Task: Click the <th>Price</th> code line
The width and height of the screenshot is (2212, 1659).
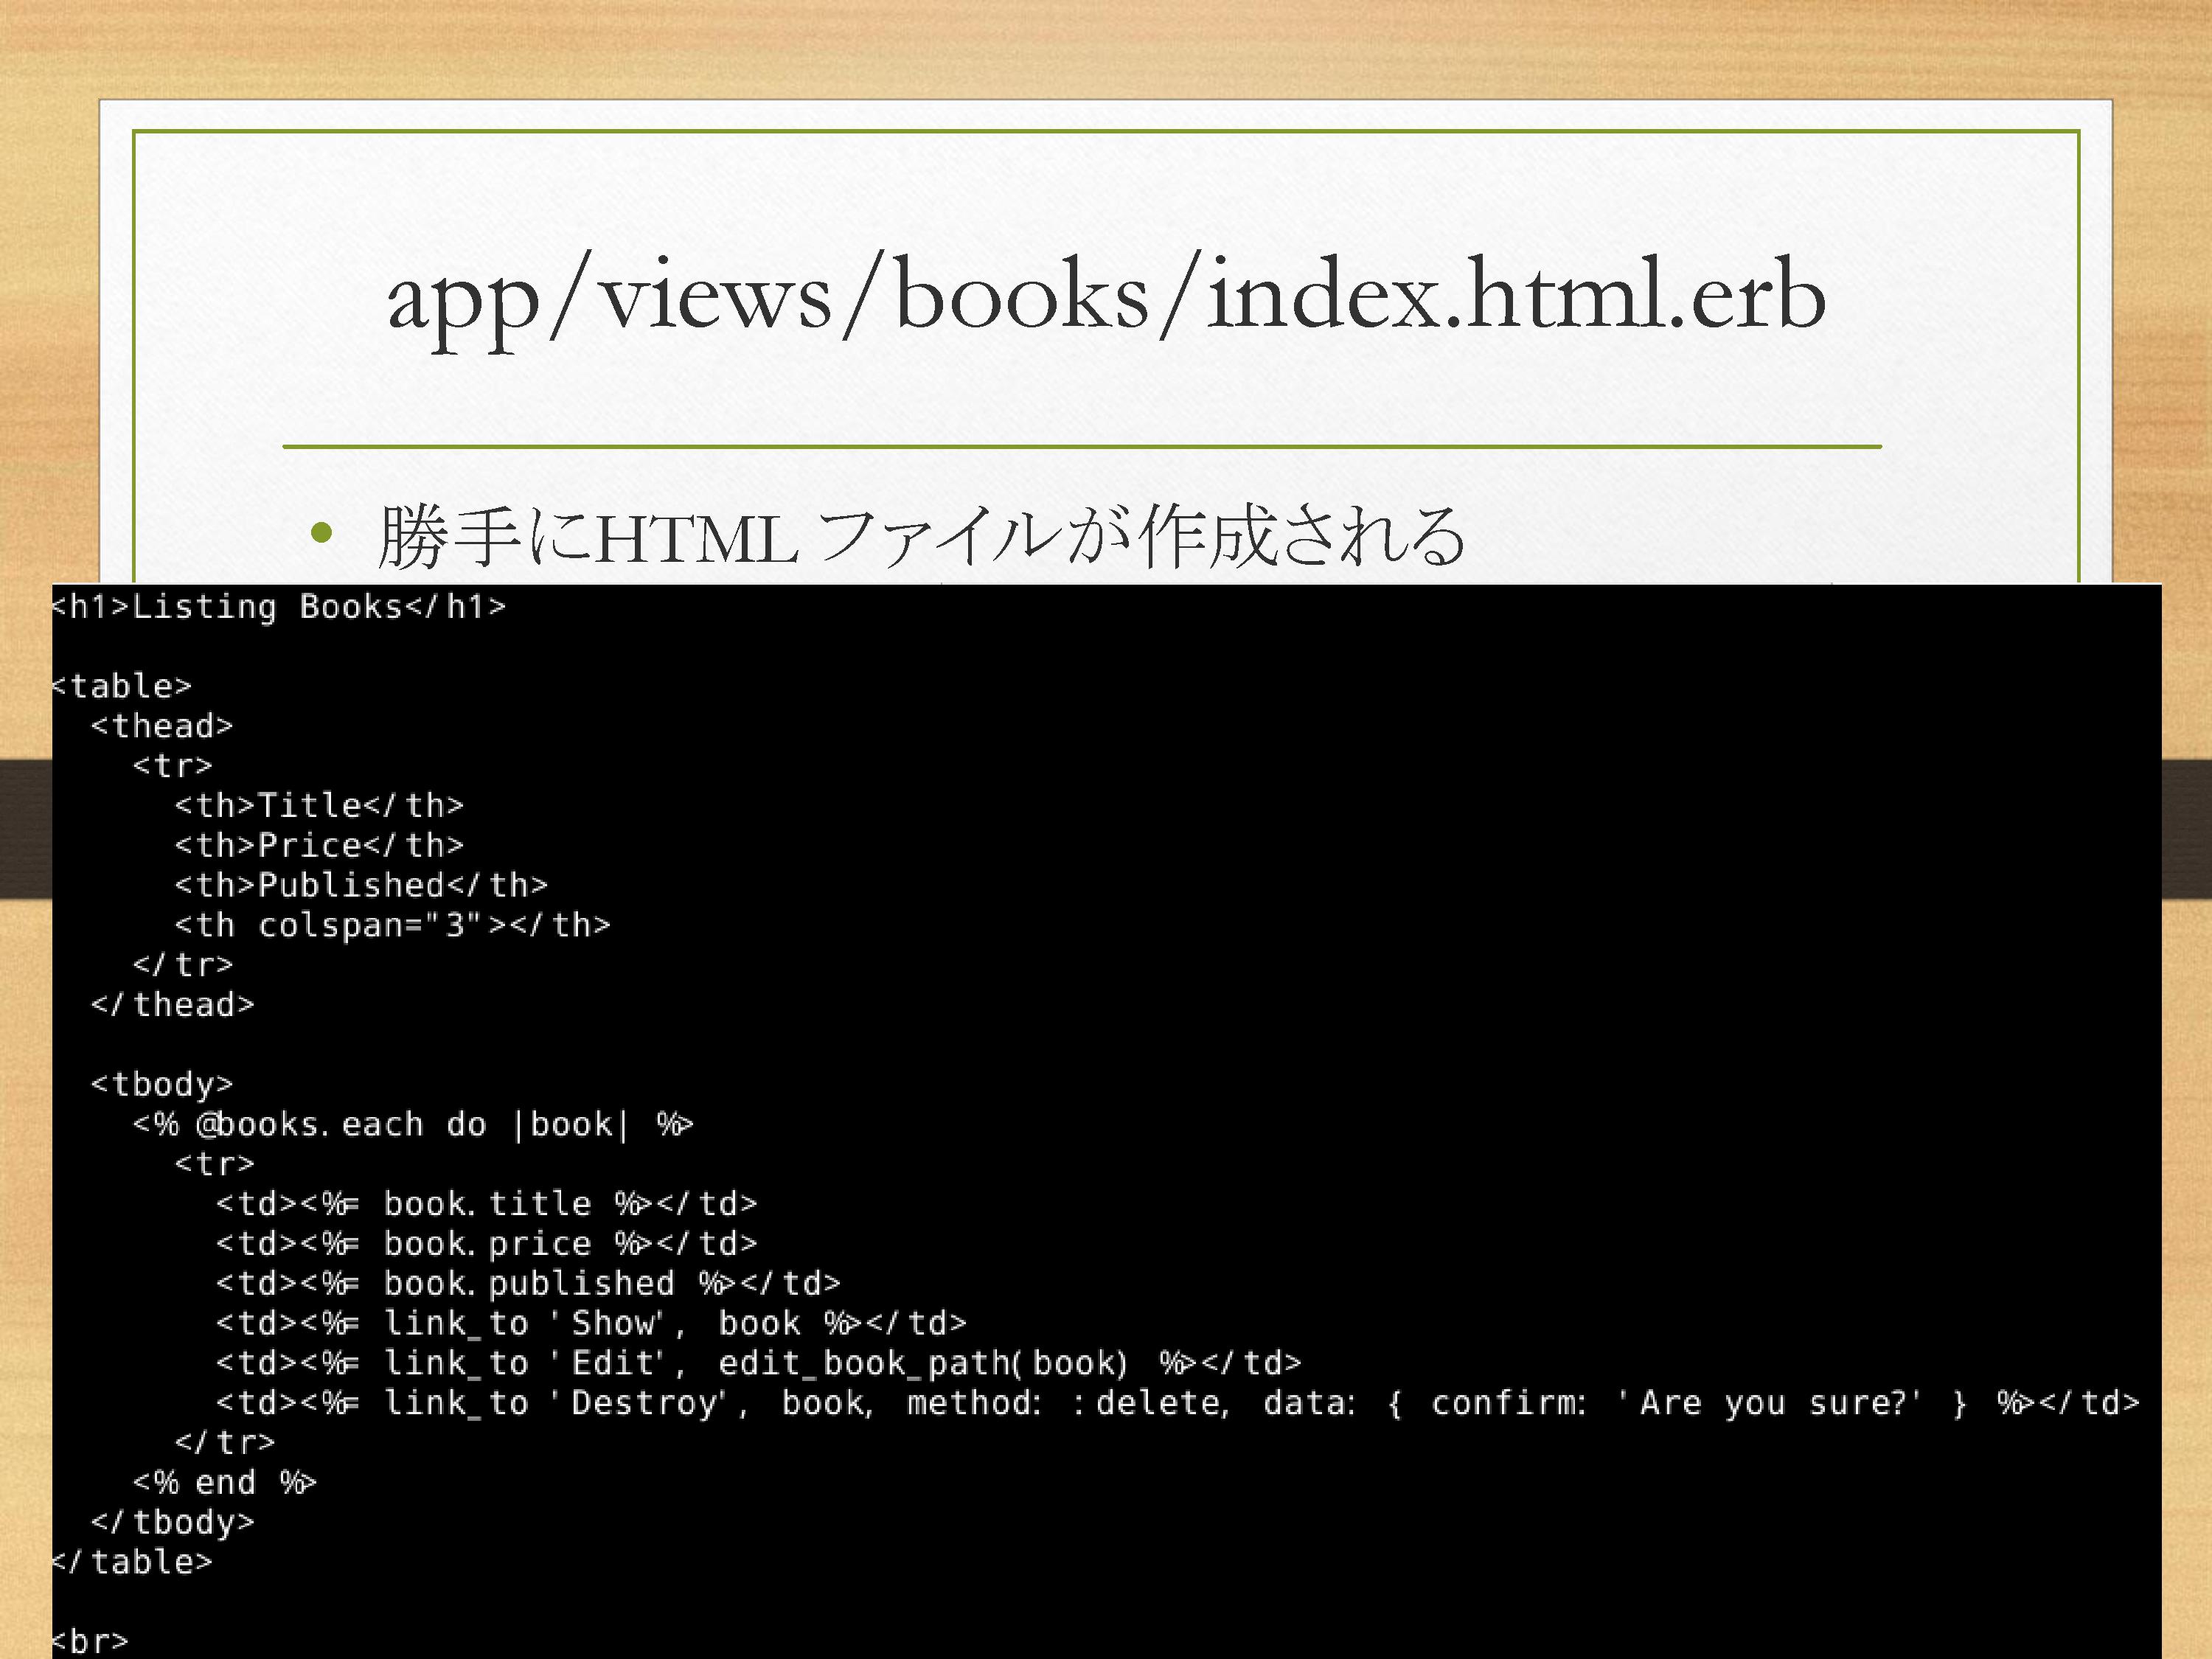Action: (x=319, y=845)
